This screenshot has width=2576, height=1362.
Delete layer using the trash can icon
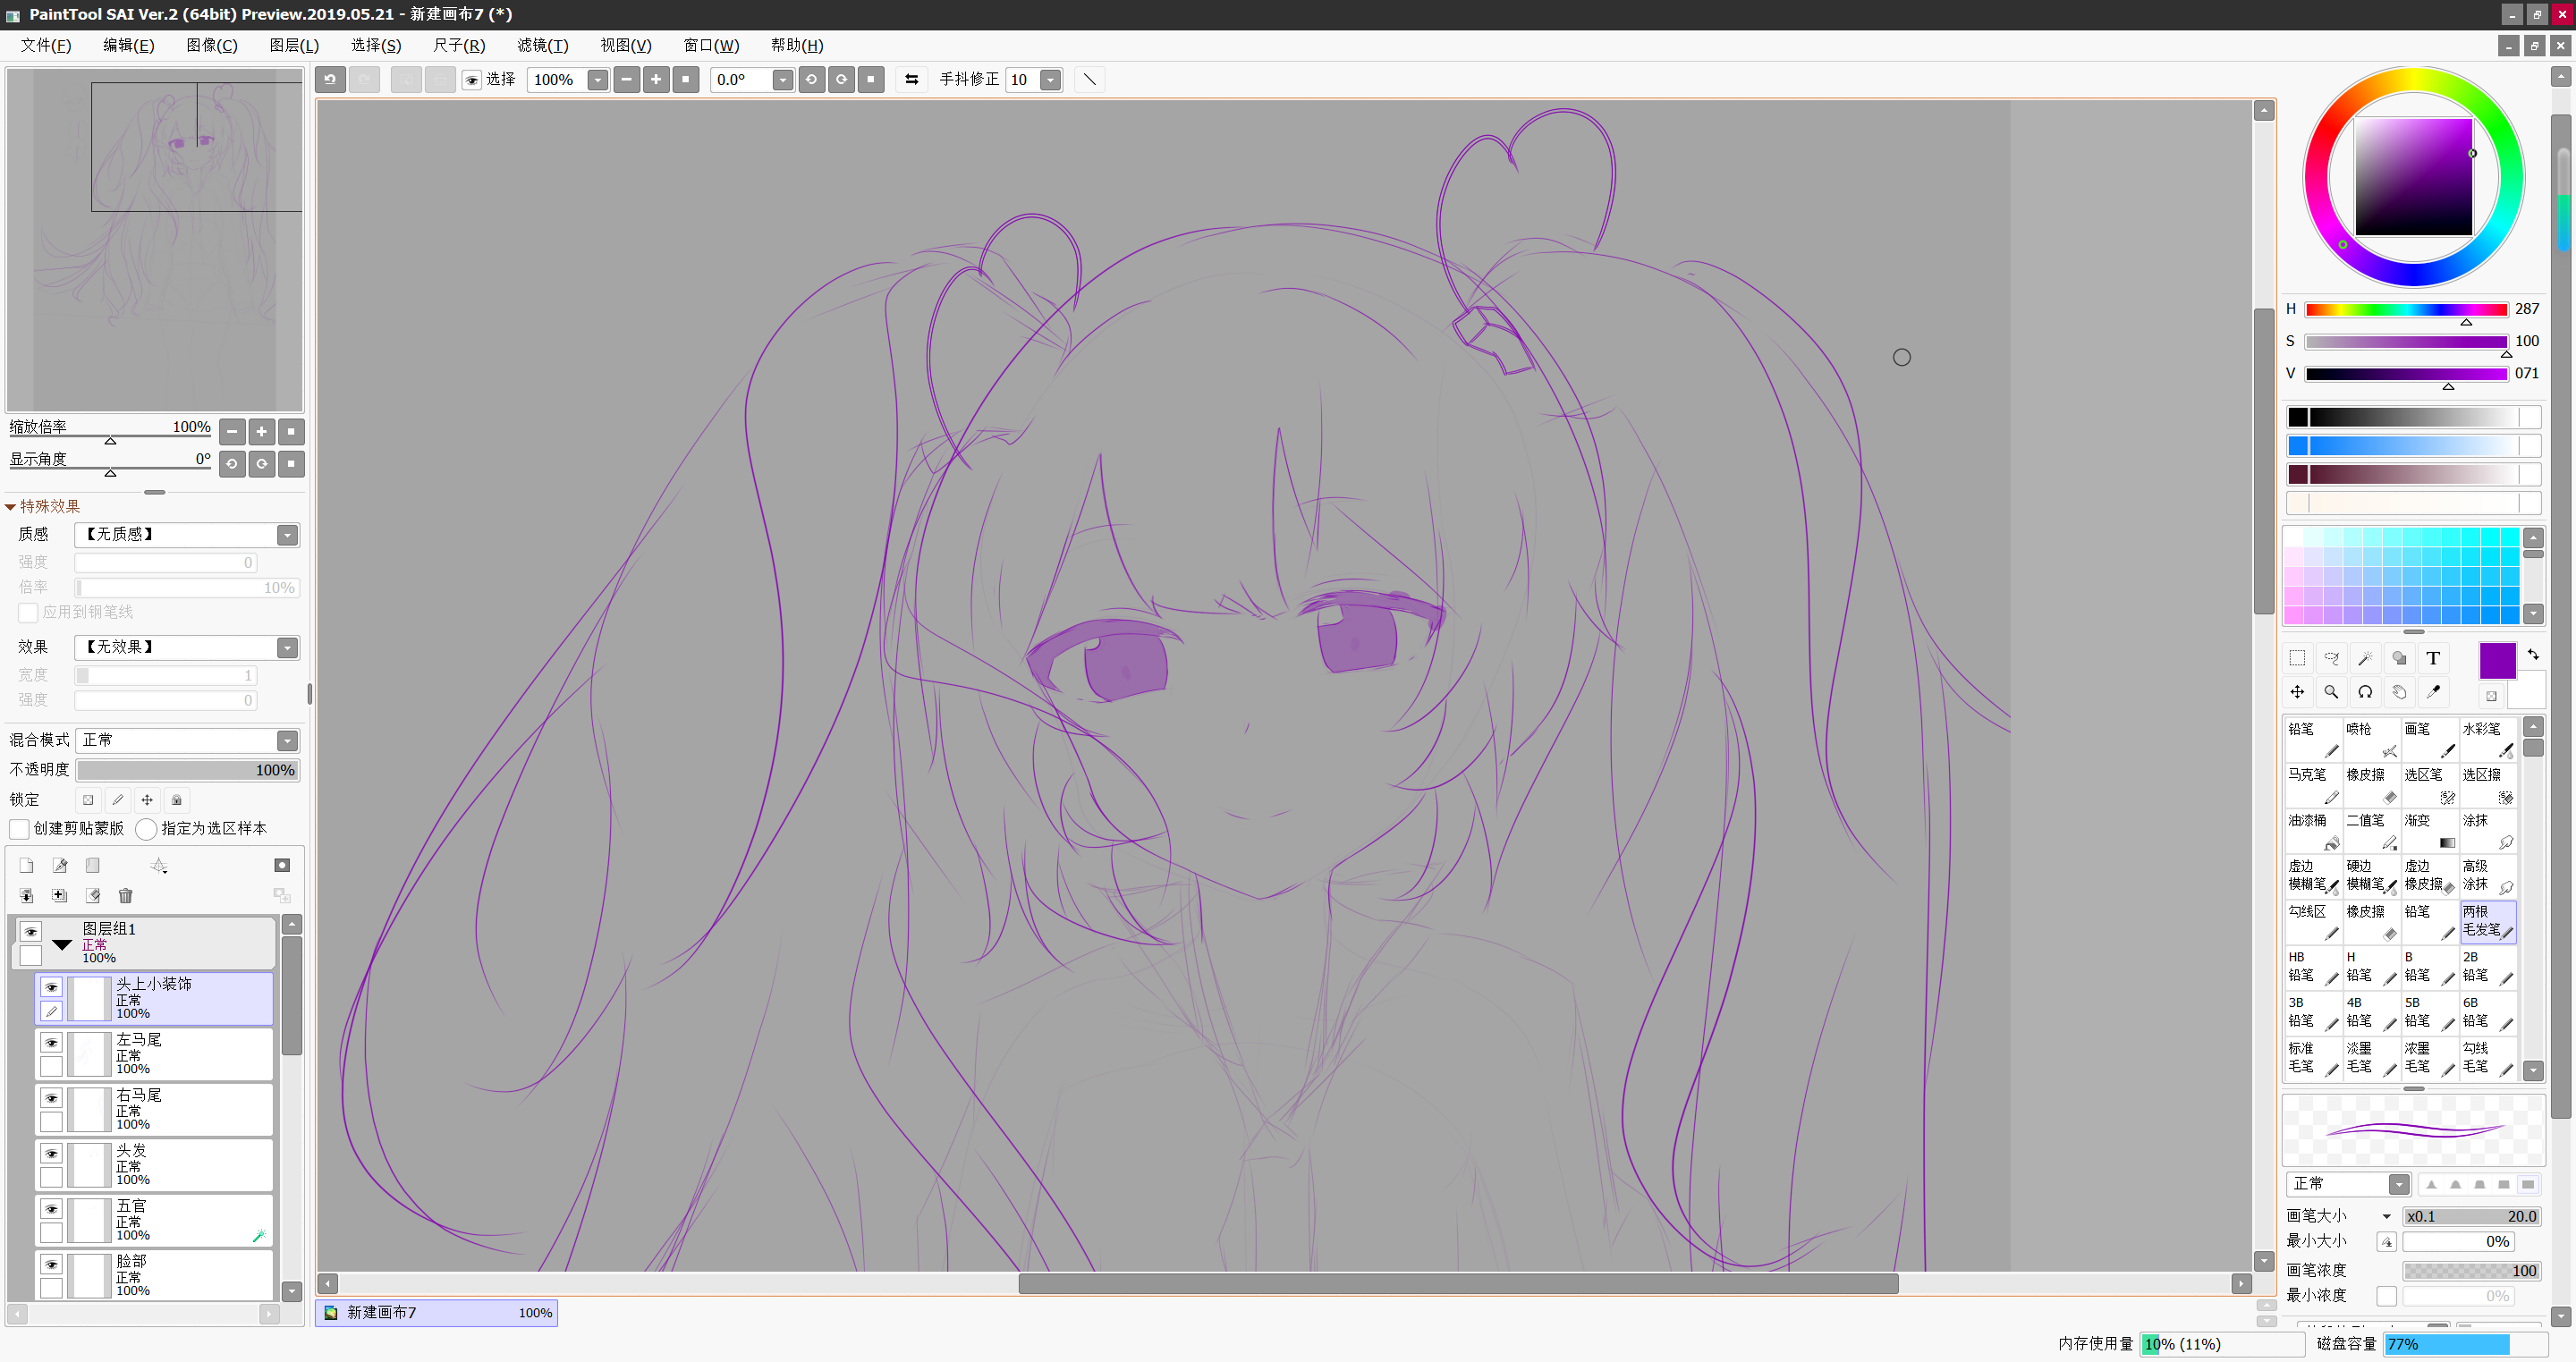(x=125, y=895)
